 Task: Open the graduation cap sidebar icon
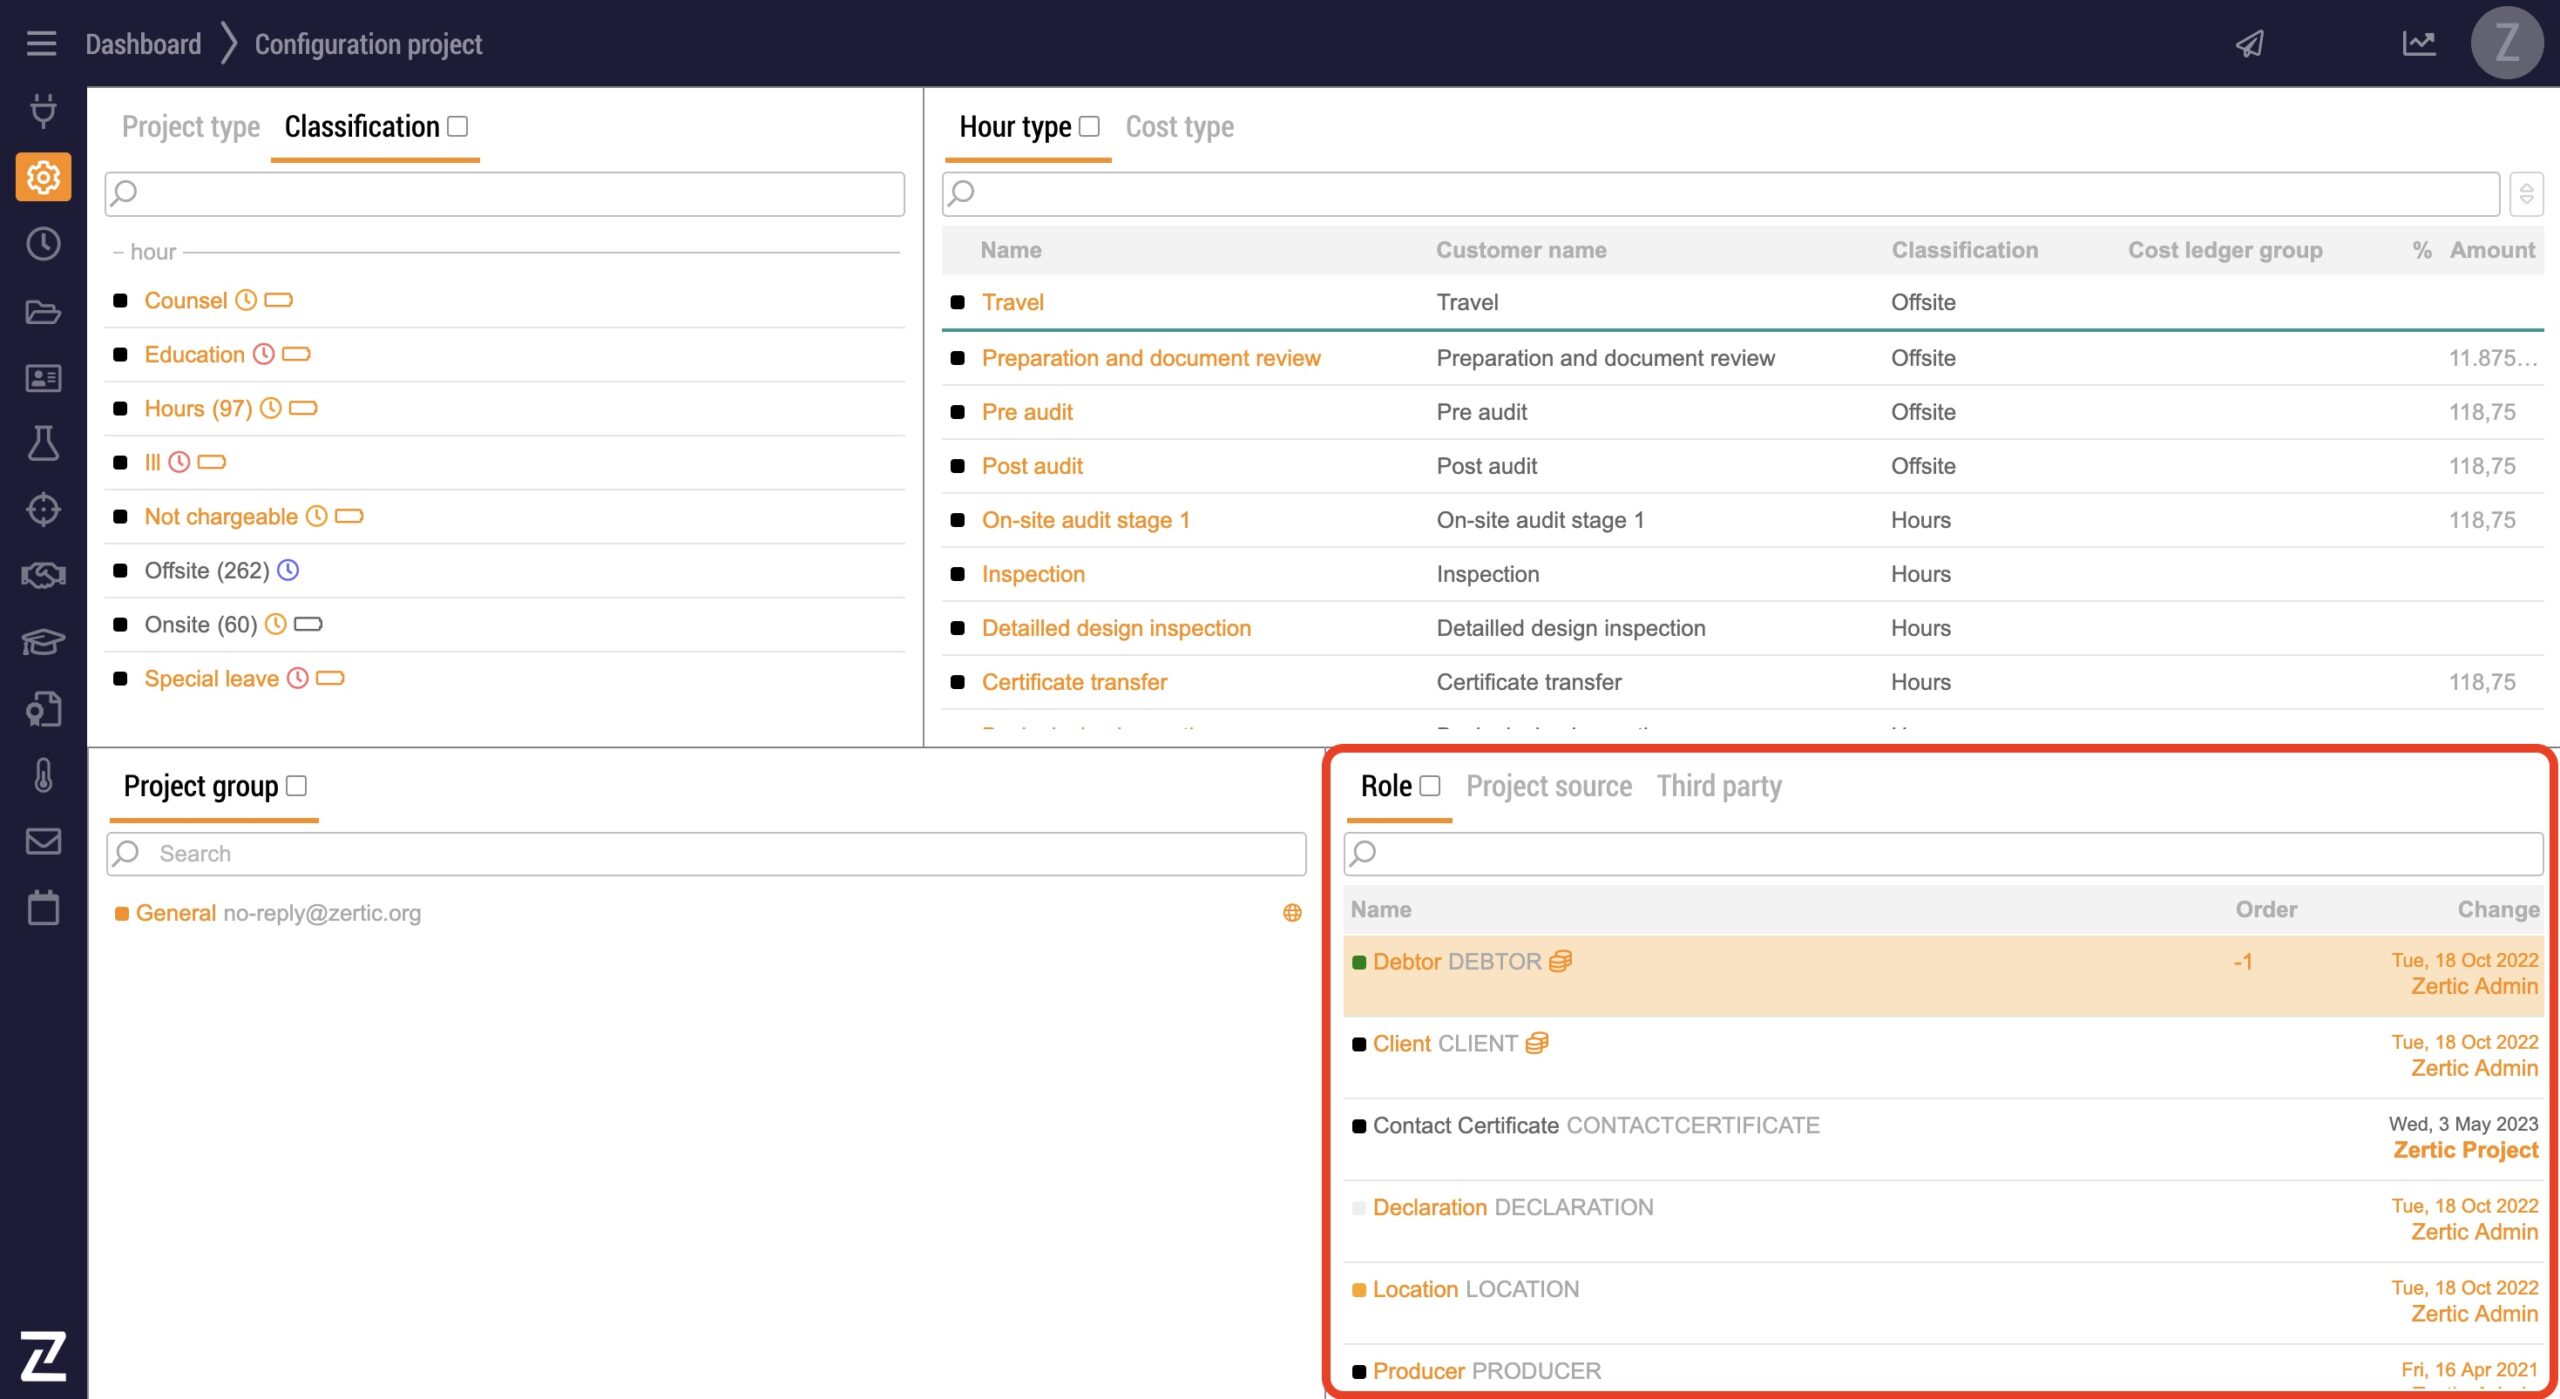click(43, 641)
